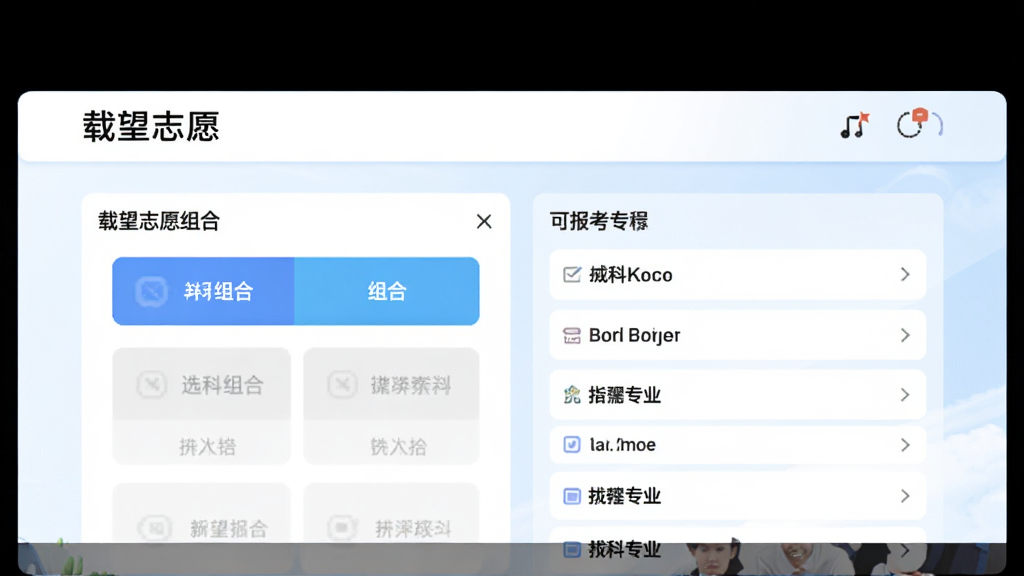The image size is (1024, 576).
Task: Toggle the blue checkbox in the lar.fmoe row
Action: click(571, 445)
